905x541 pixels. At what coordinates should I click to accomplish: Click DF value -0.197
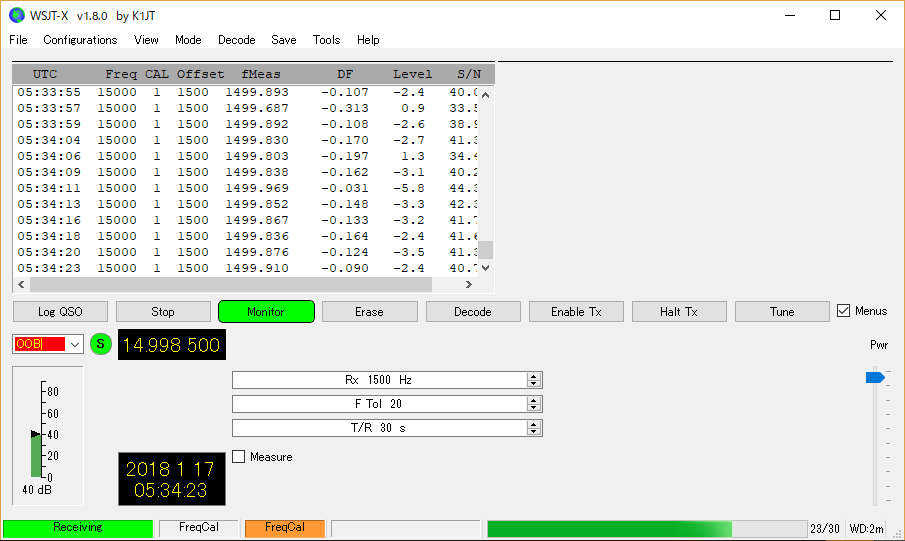pyautogui.click(x=345, y=156)
